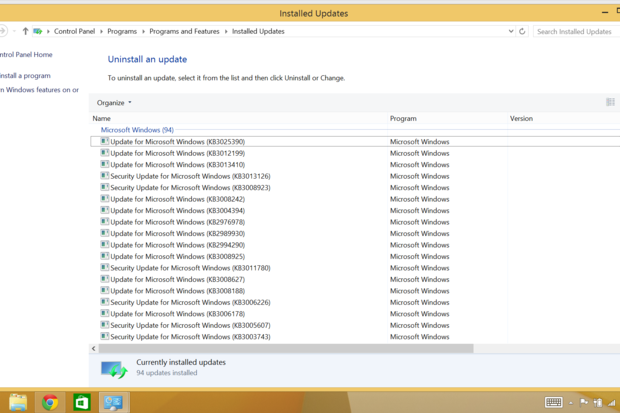Click the power/battery tray icon
The image size is (620, 413).
(x=598, y=403)
